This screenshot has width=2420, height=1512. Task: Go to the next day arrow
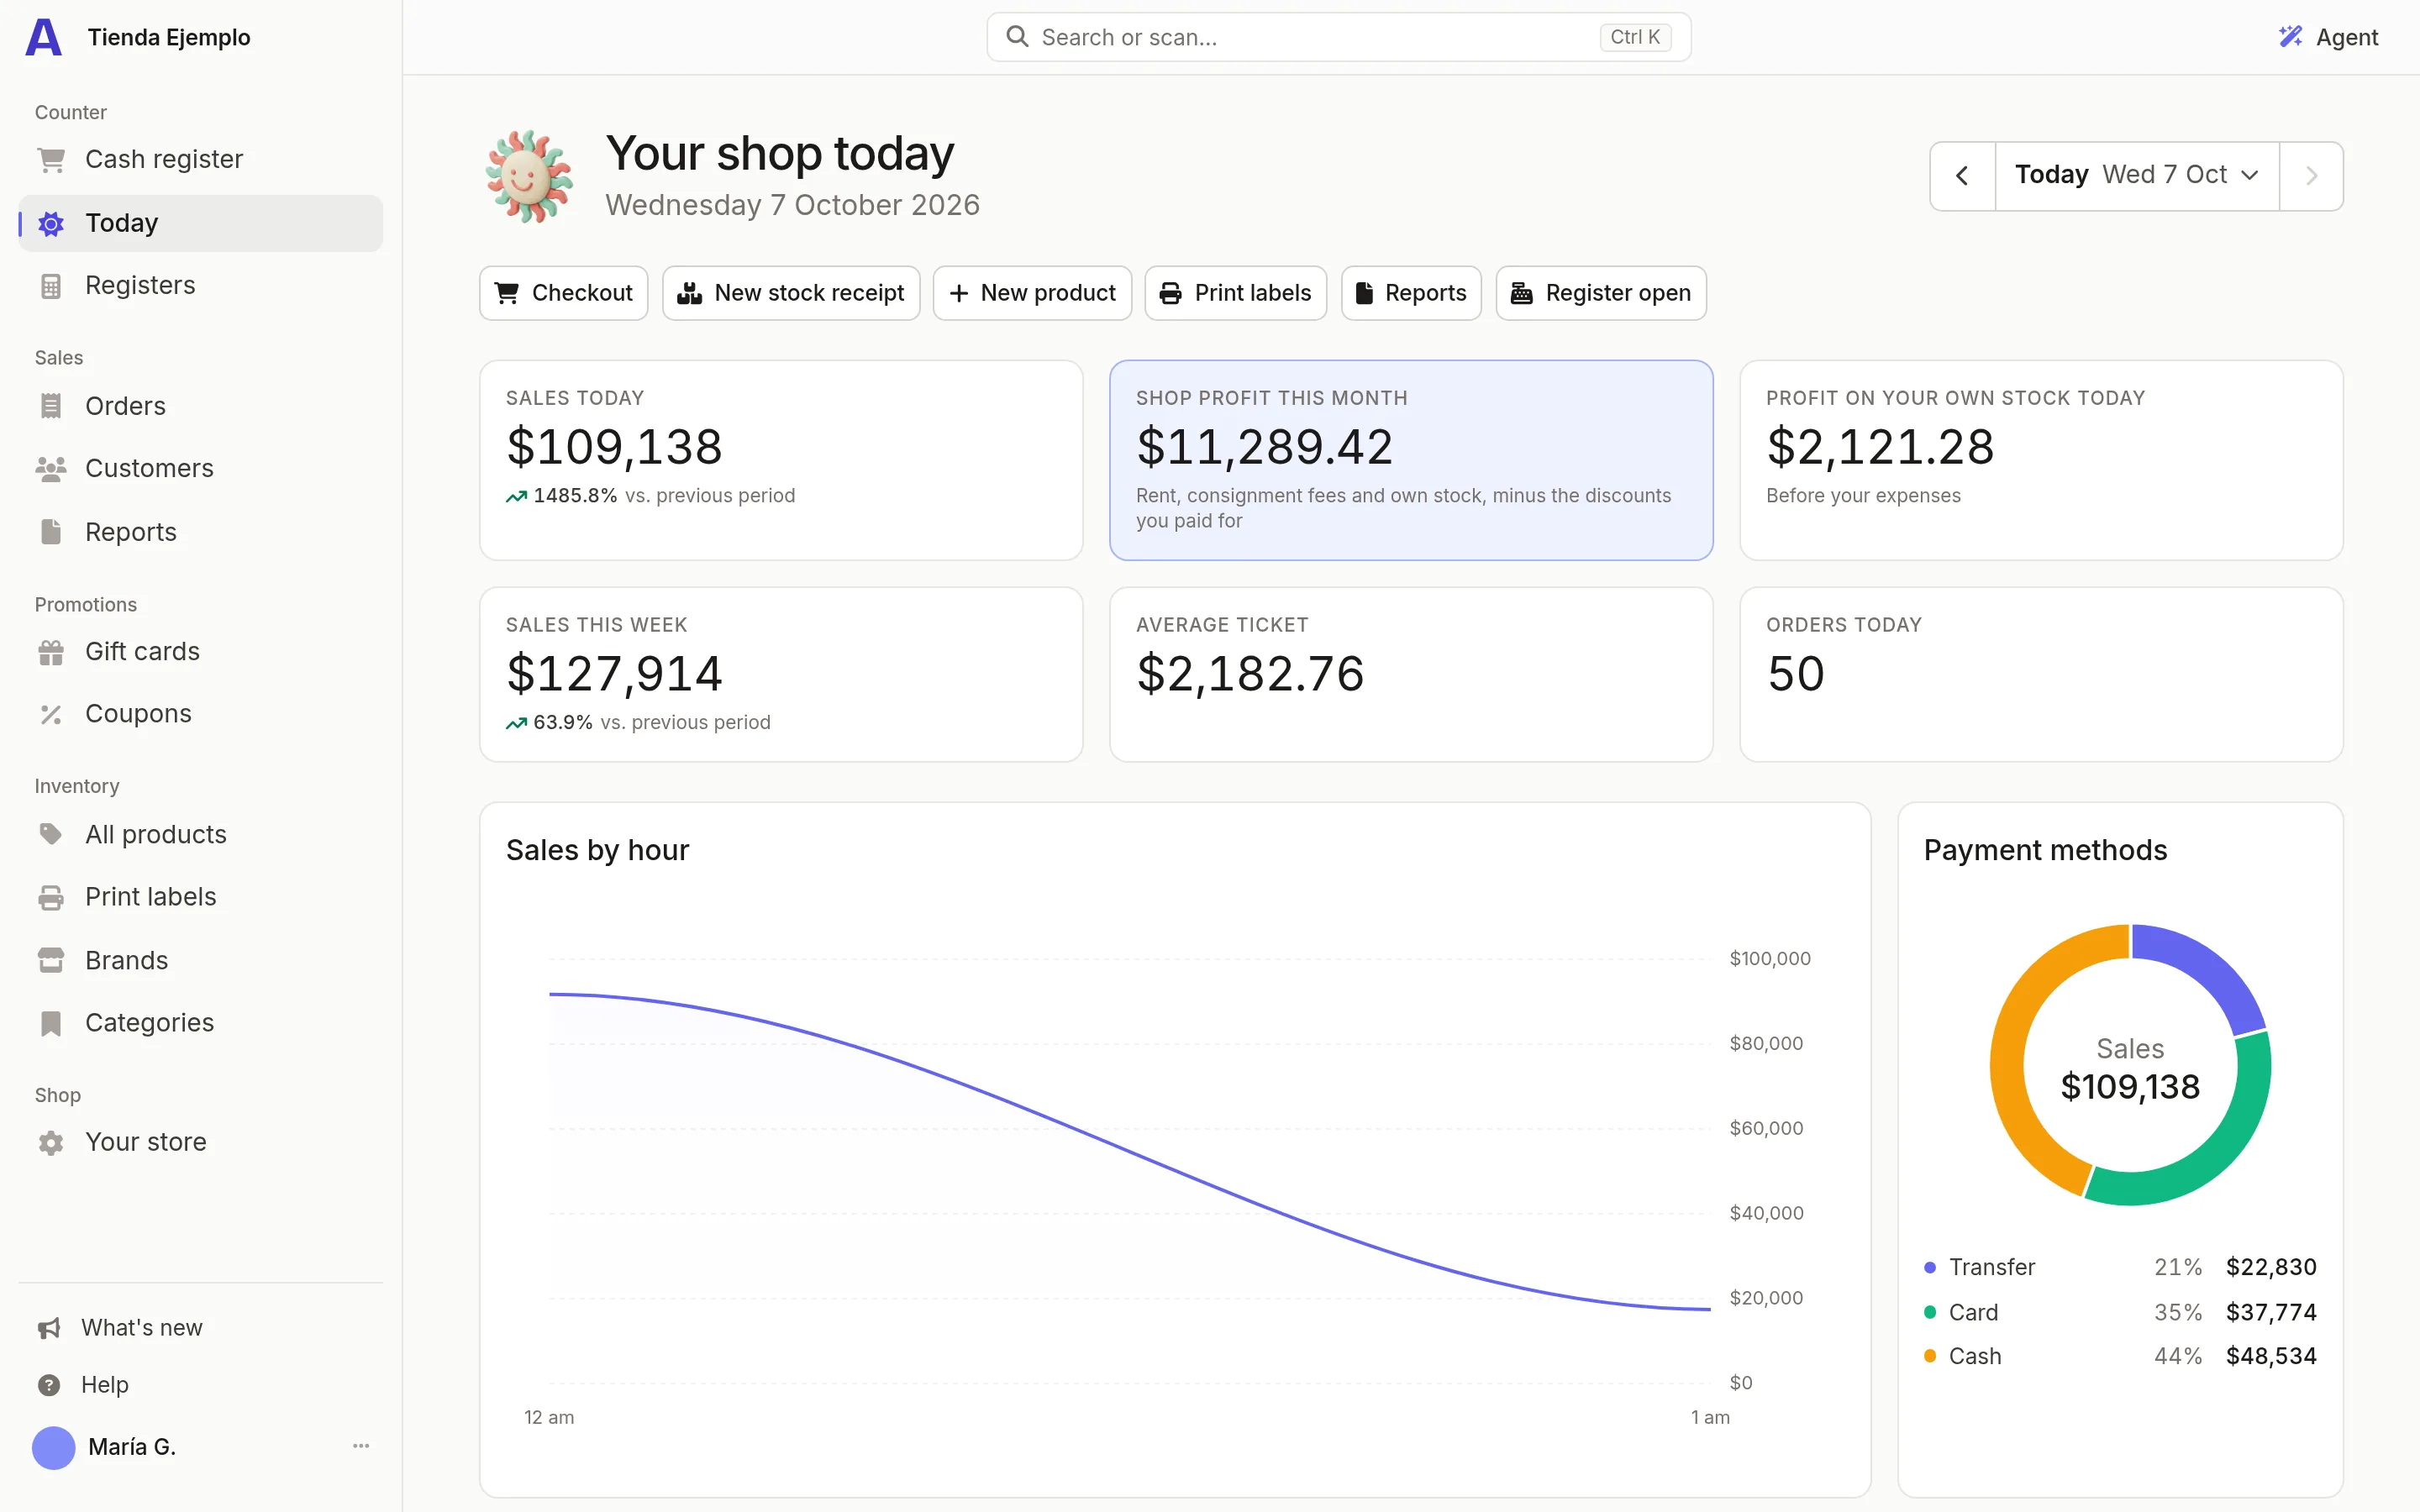[x=2311, y=176]
